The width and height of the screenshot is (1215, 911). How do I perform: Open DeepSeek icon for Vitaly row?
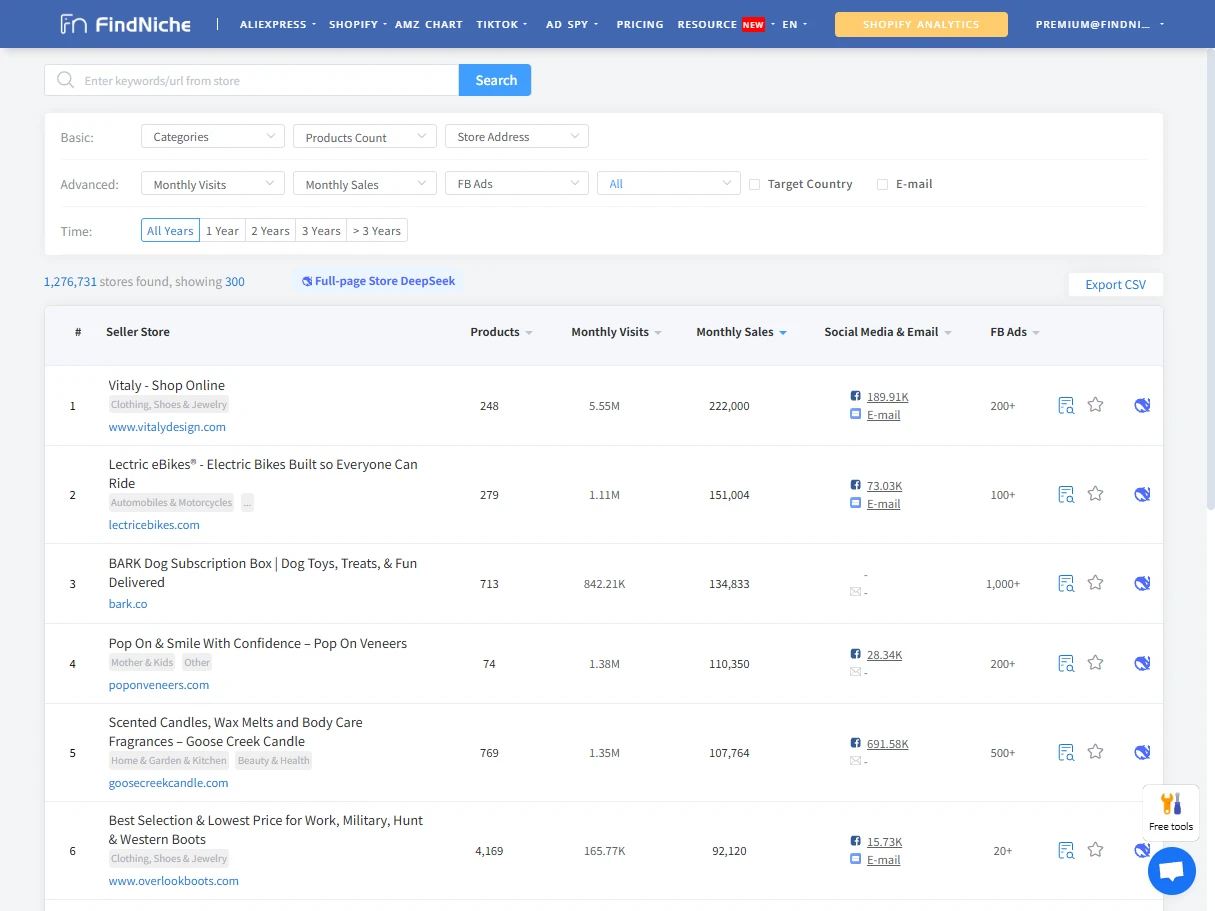[1142, 405]
